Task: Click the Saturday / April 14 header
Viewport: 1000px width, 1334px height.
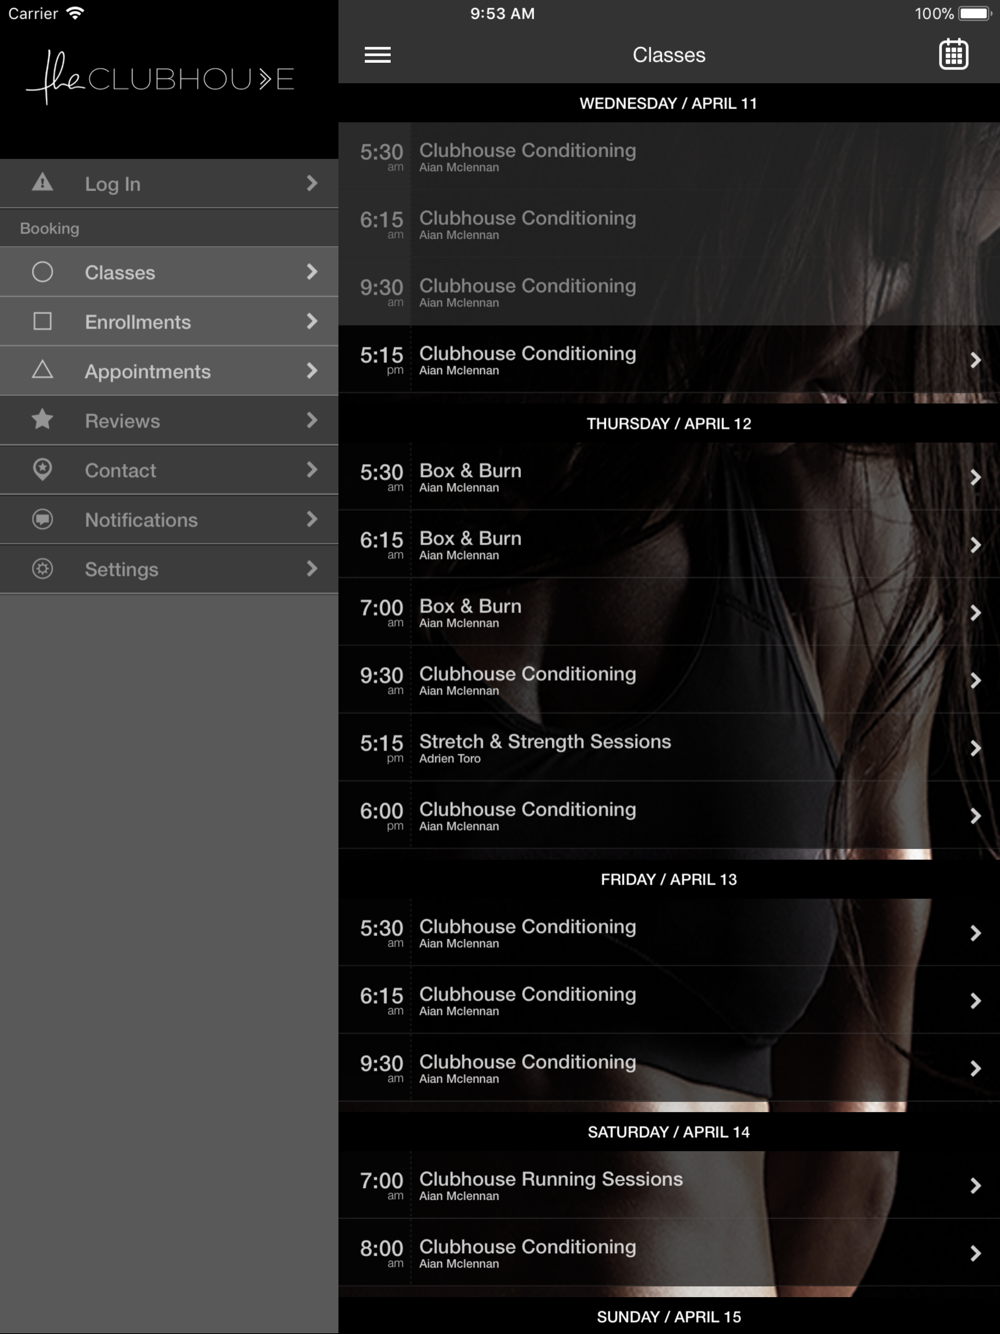Action: pyautogui.click(x=669, y=1132)
